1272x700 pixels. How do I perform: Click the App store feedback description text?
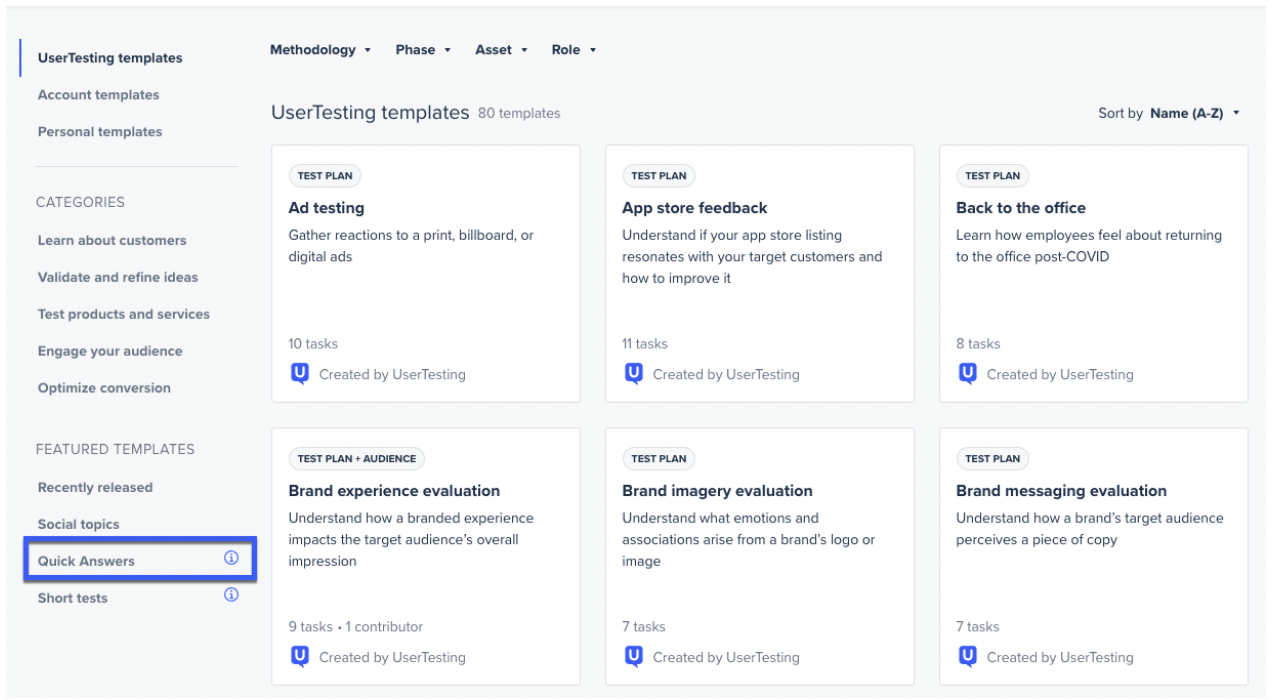[752, 257]
